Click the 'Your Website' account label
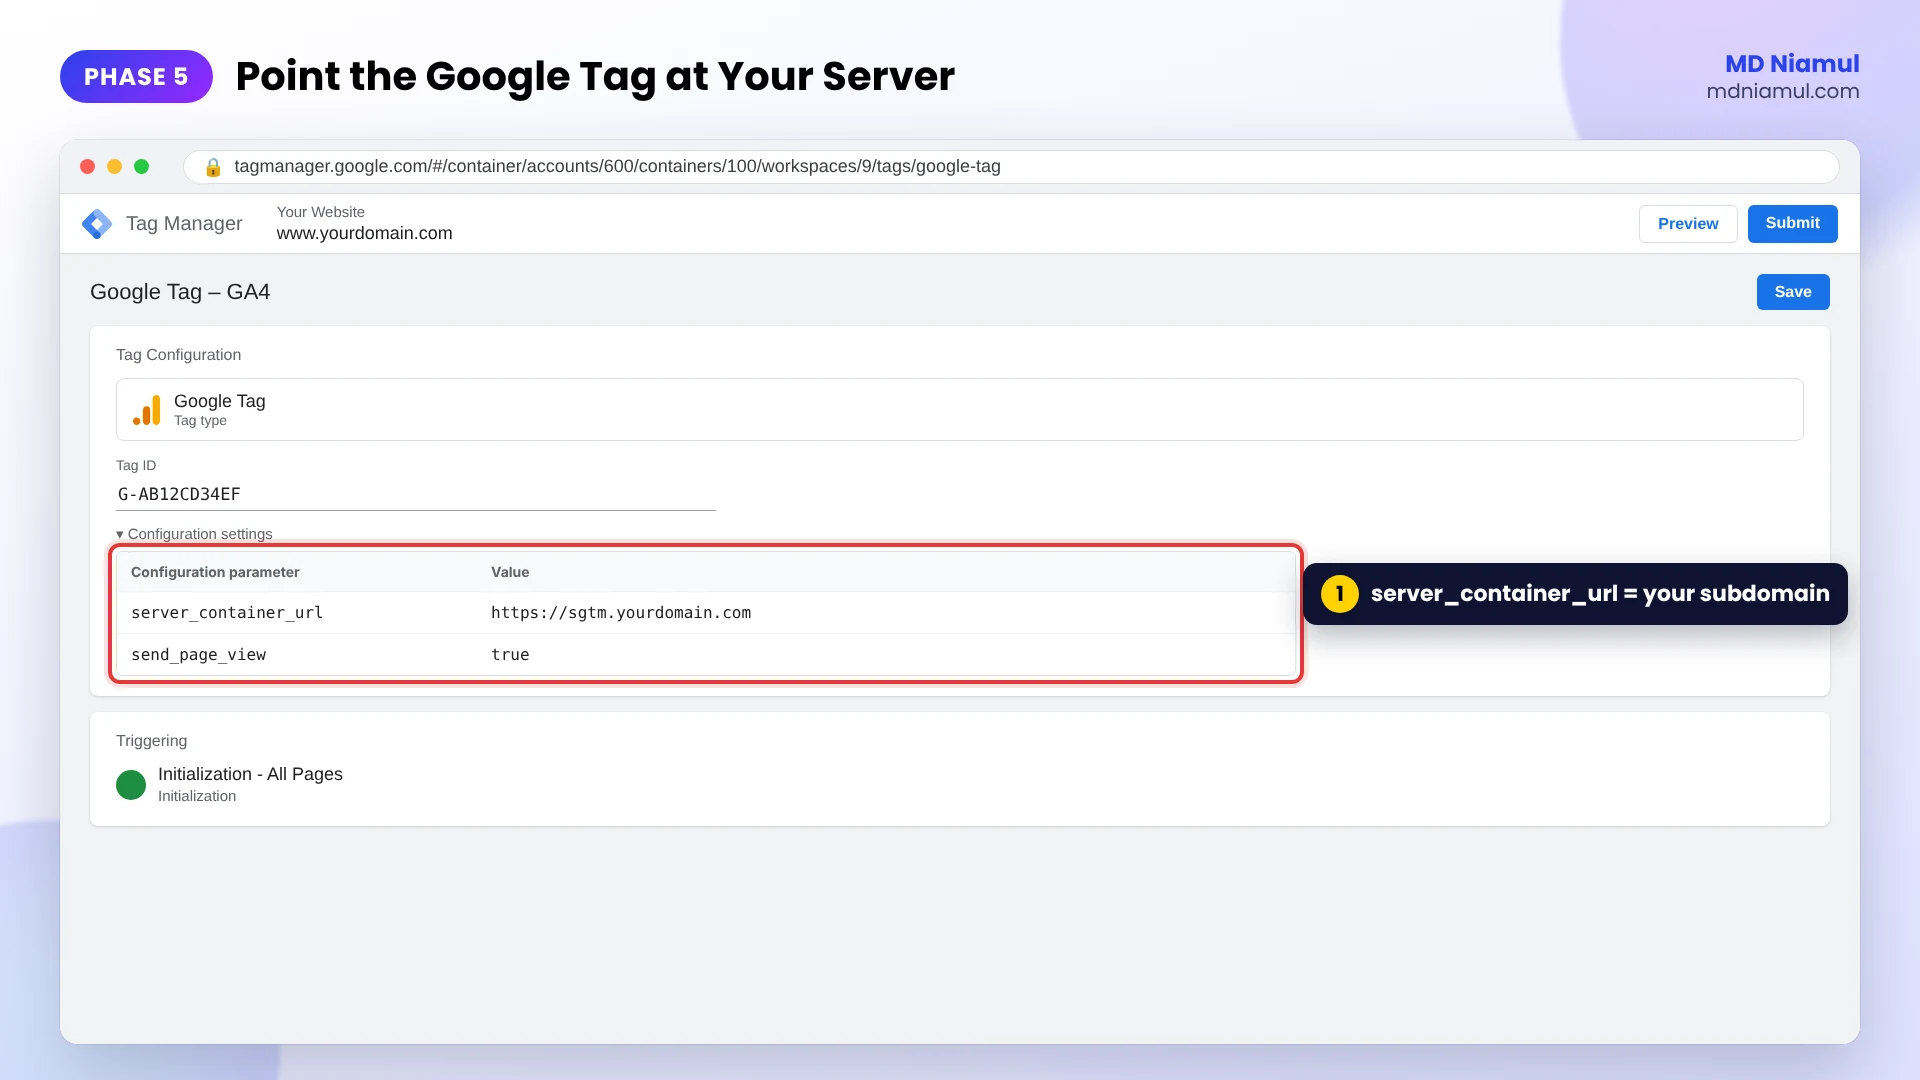 tap(321, 212)
